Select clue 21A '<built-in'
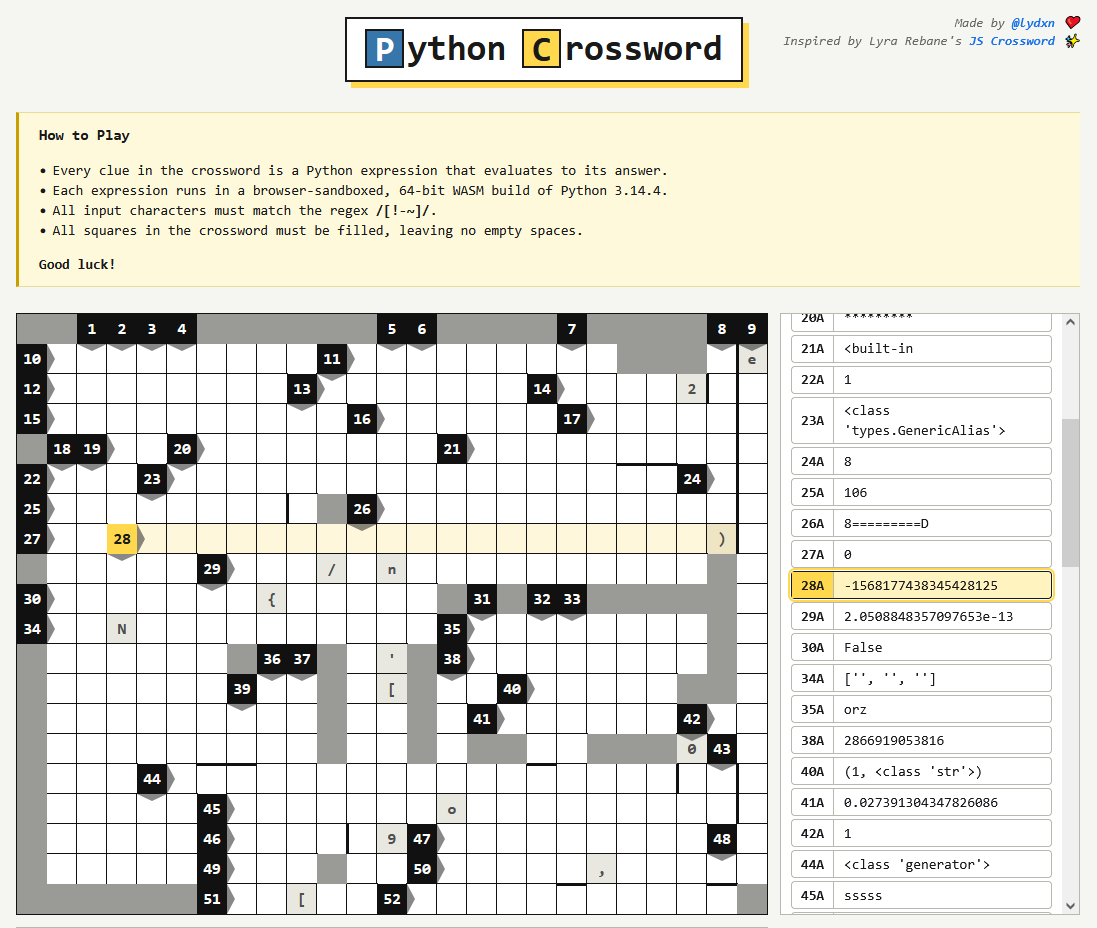The image size is (1097, 928). 921,349
